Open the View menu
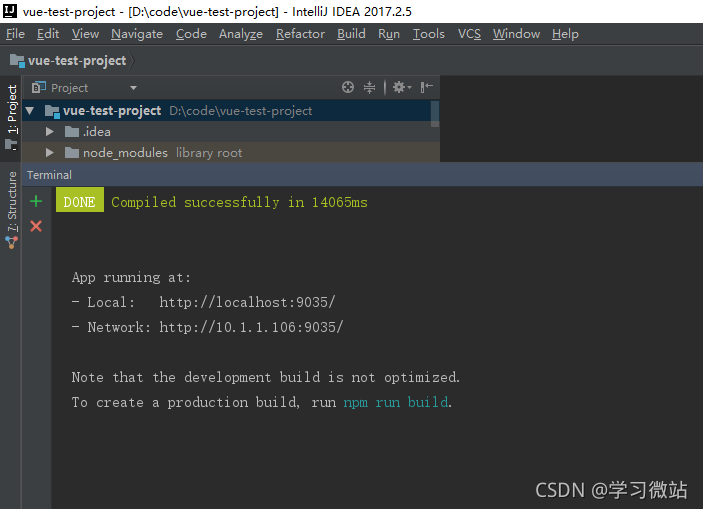Screen dimensions: 703x509 [85, 34]
